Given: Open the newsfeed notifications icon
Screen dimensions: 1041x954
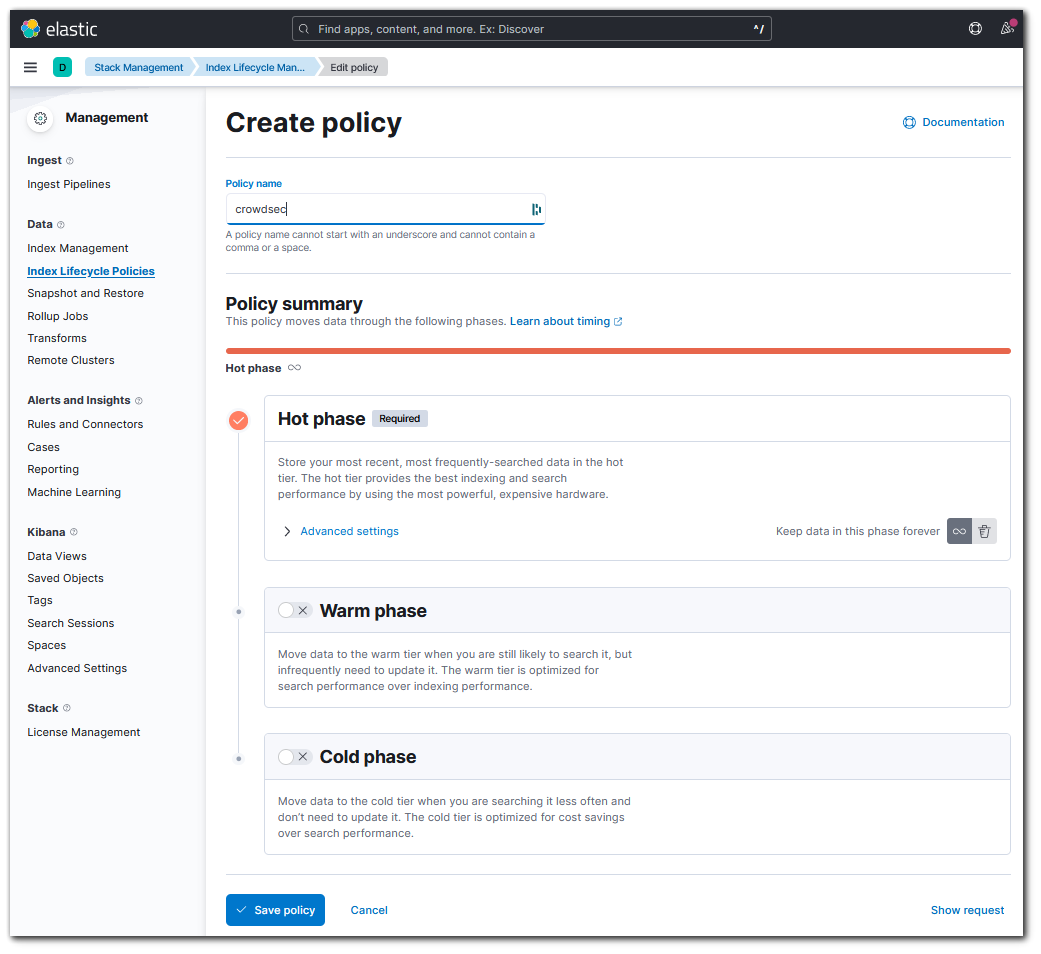Looking at the screenshot, I should point(1007,28).
